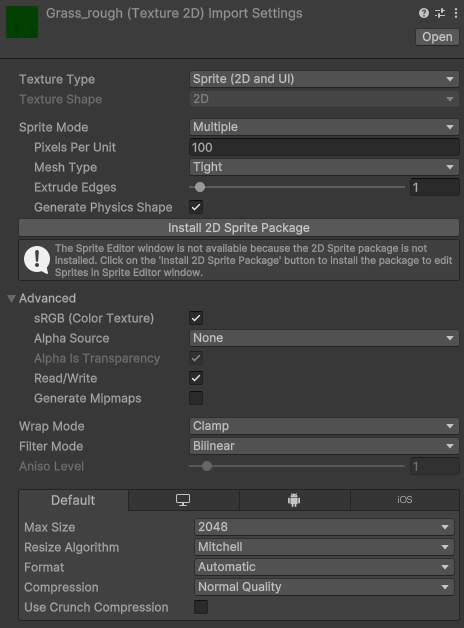
Task: Open the Format dropdown
Action: click(x=324, y=567)
